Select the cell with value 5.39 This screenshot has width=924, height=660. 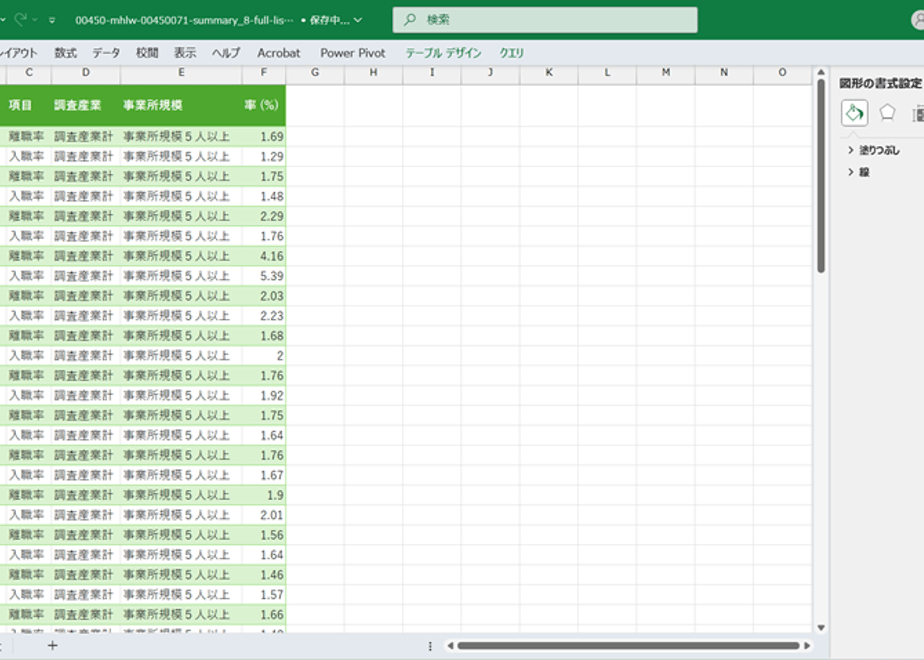coord(263,276)
